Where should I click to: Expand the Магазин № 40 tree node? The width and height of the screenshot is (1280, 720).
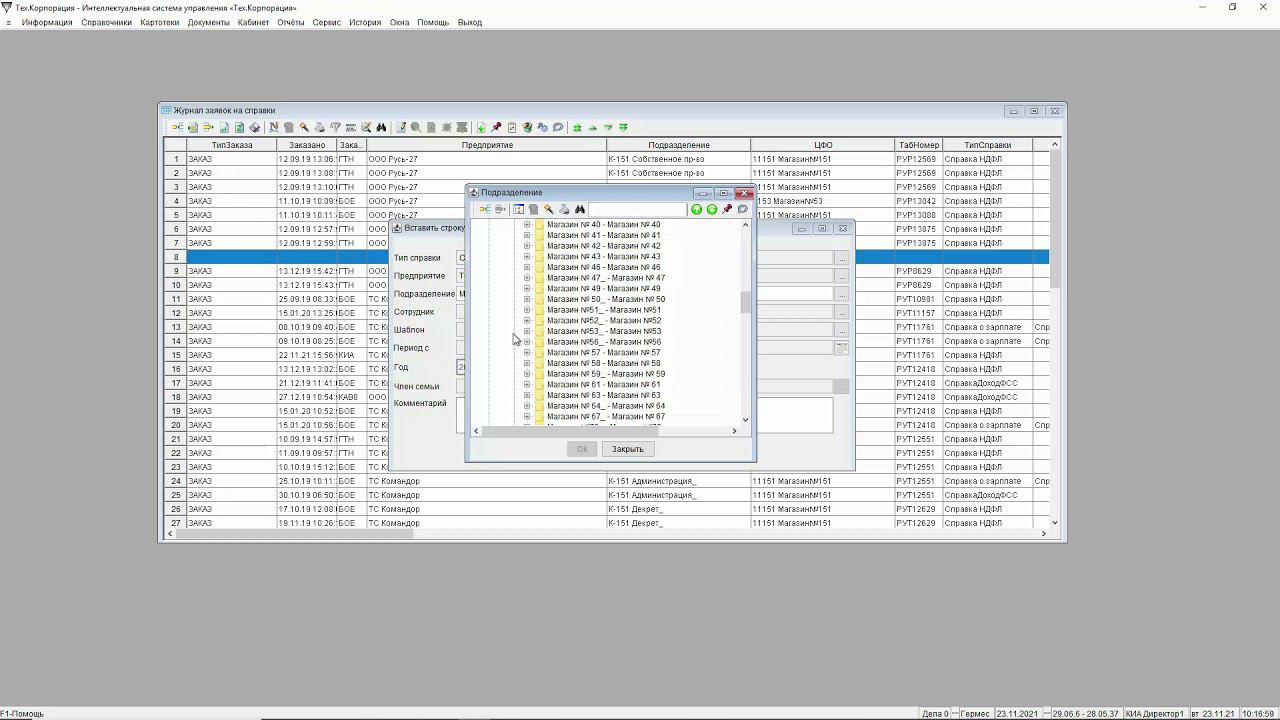click(x=527, y=225)
